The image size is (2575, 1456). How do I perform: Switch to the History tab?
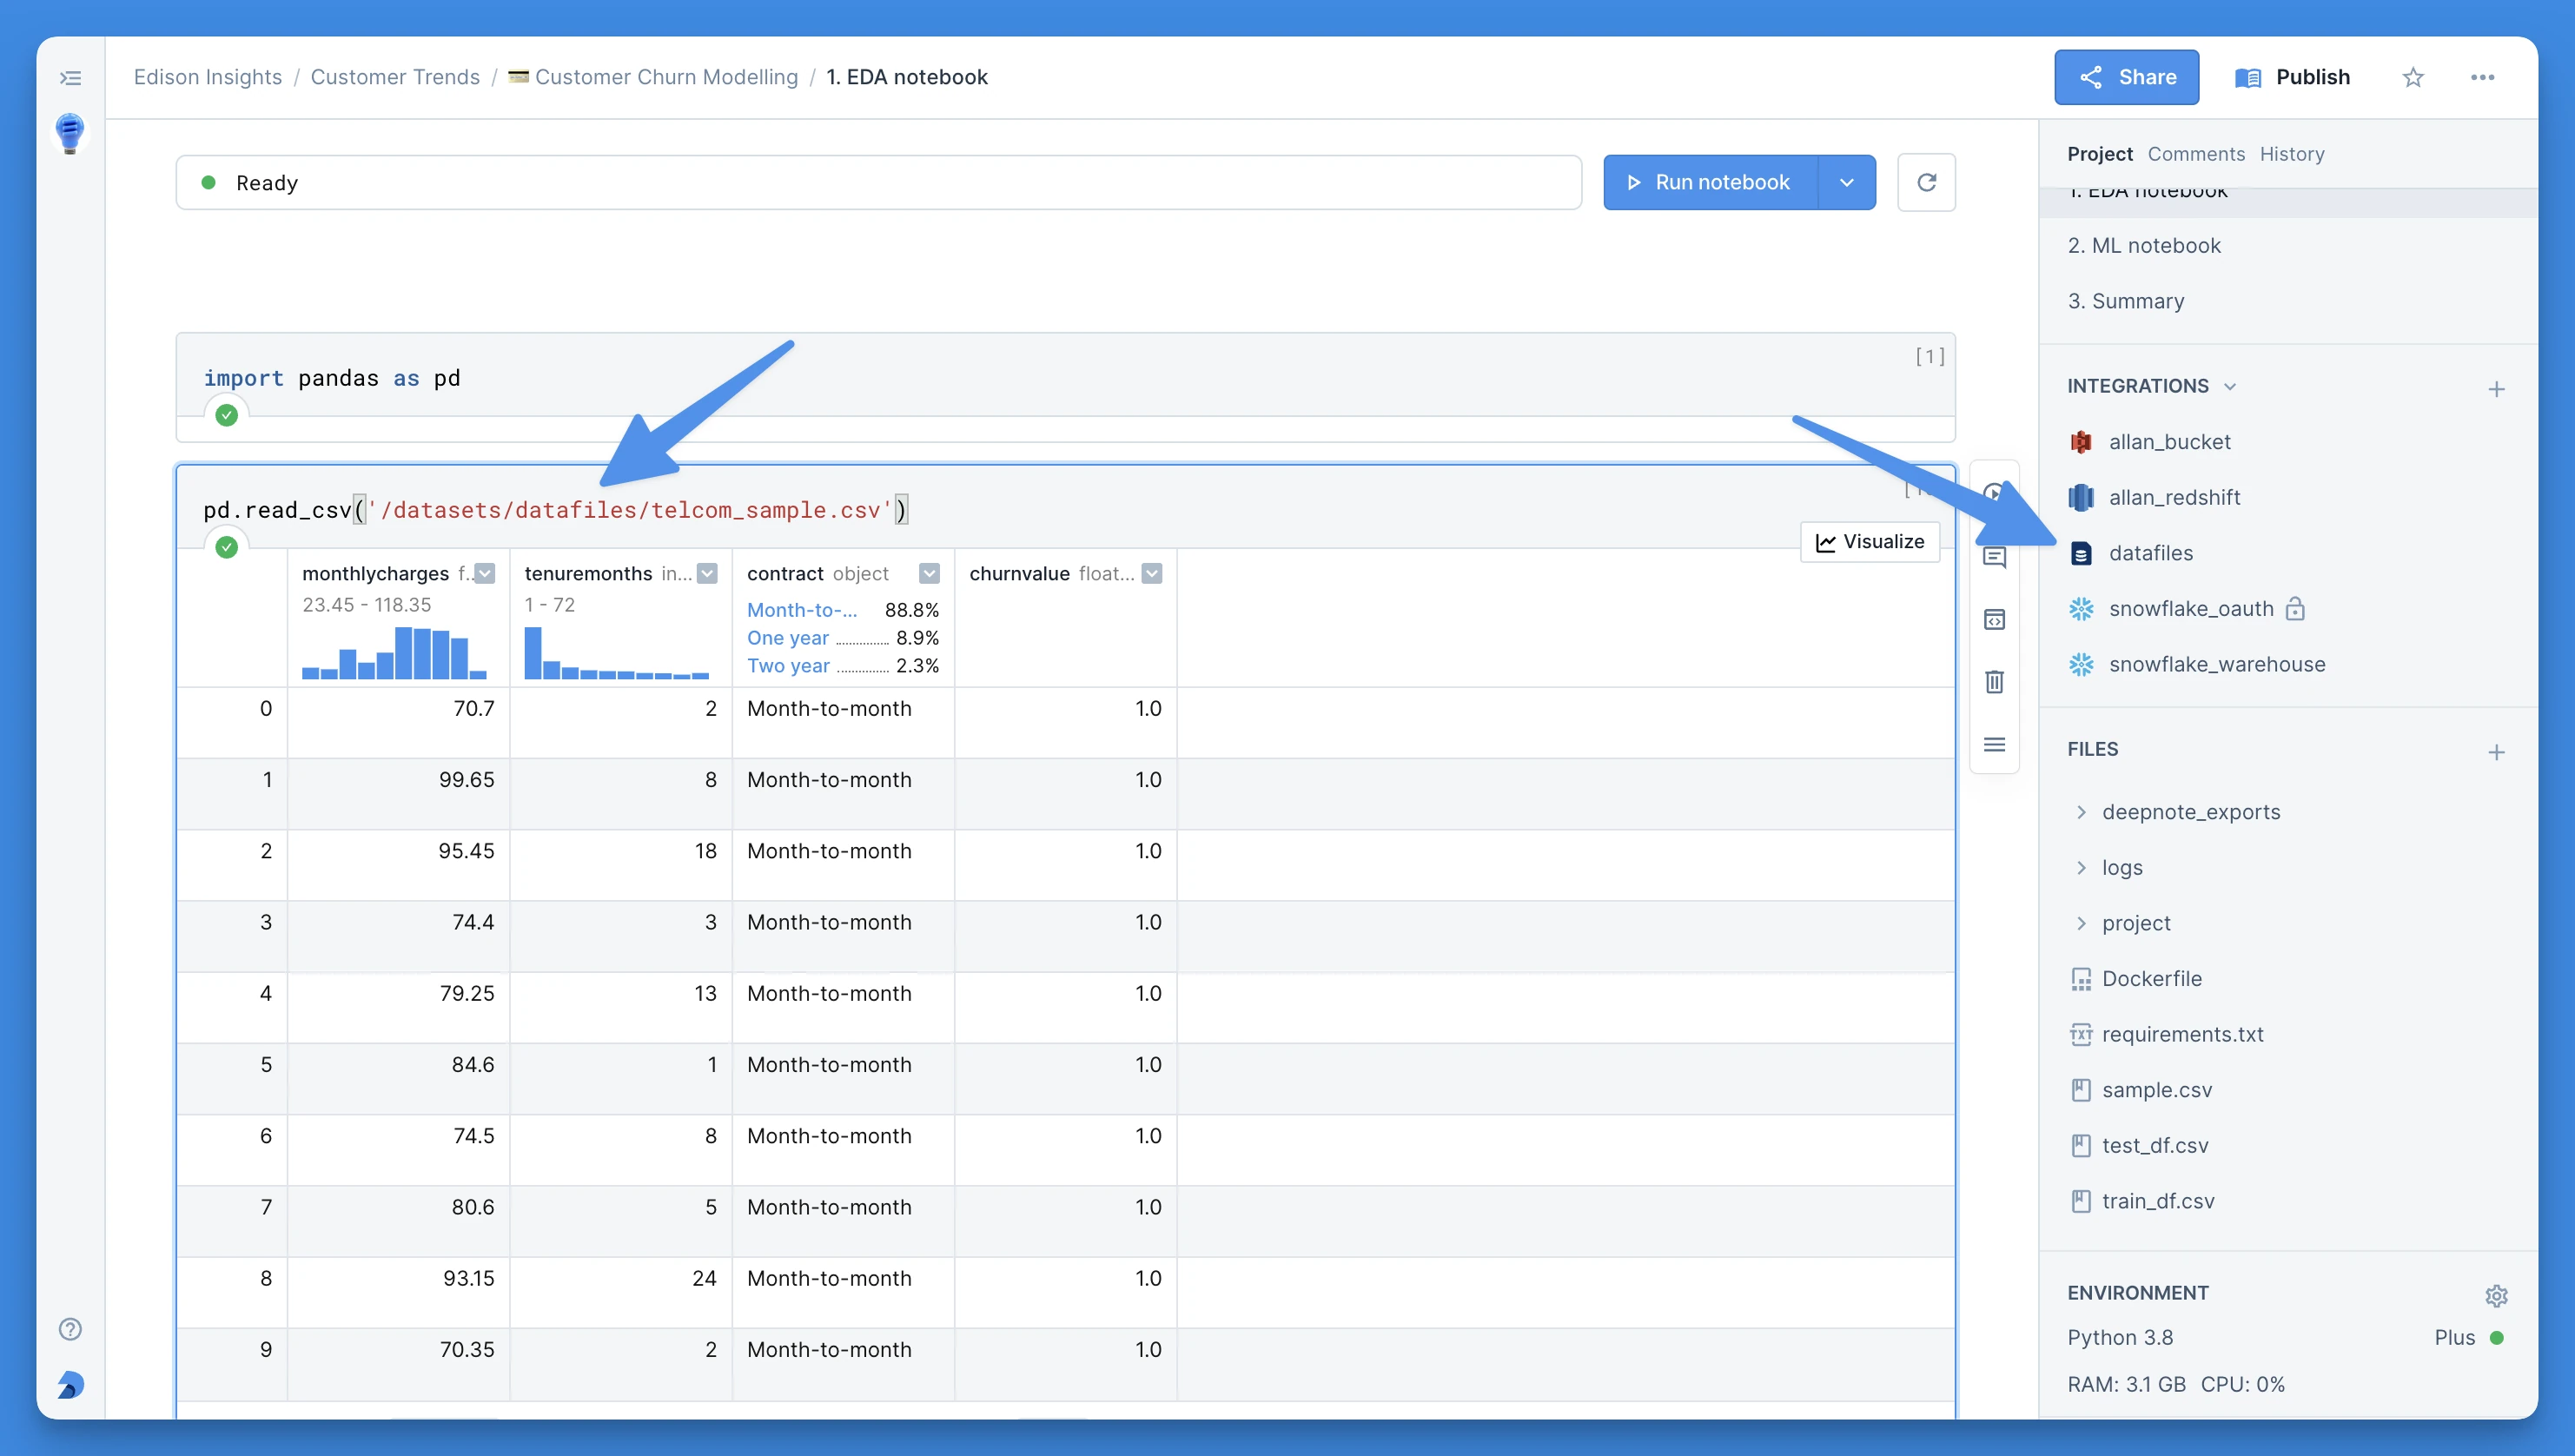[2292, 154]
